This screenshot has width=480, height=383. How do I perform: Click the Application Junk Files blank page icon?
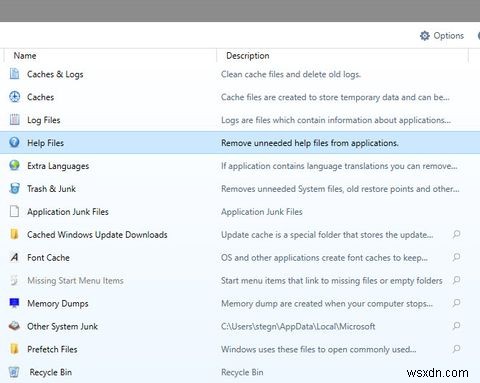click(x=14, y=211)
